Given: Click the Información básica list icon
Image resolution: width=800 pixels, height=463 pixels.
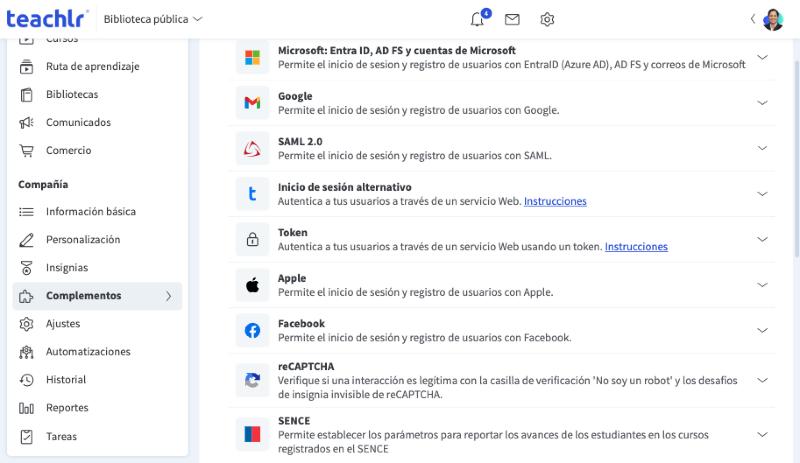Looking at the screenshot, I should click(26, 212).
